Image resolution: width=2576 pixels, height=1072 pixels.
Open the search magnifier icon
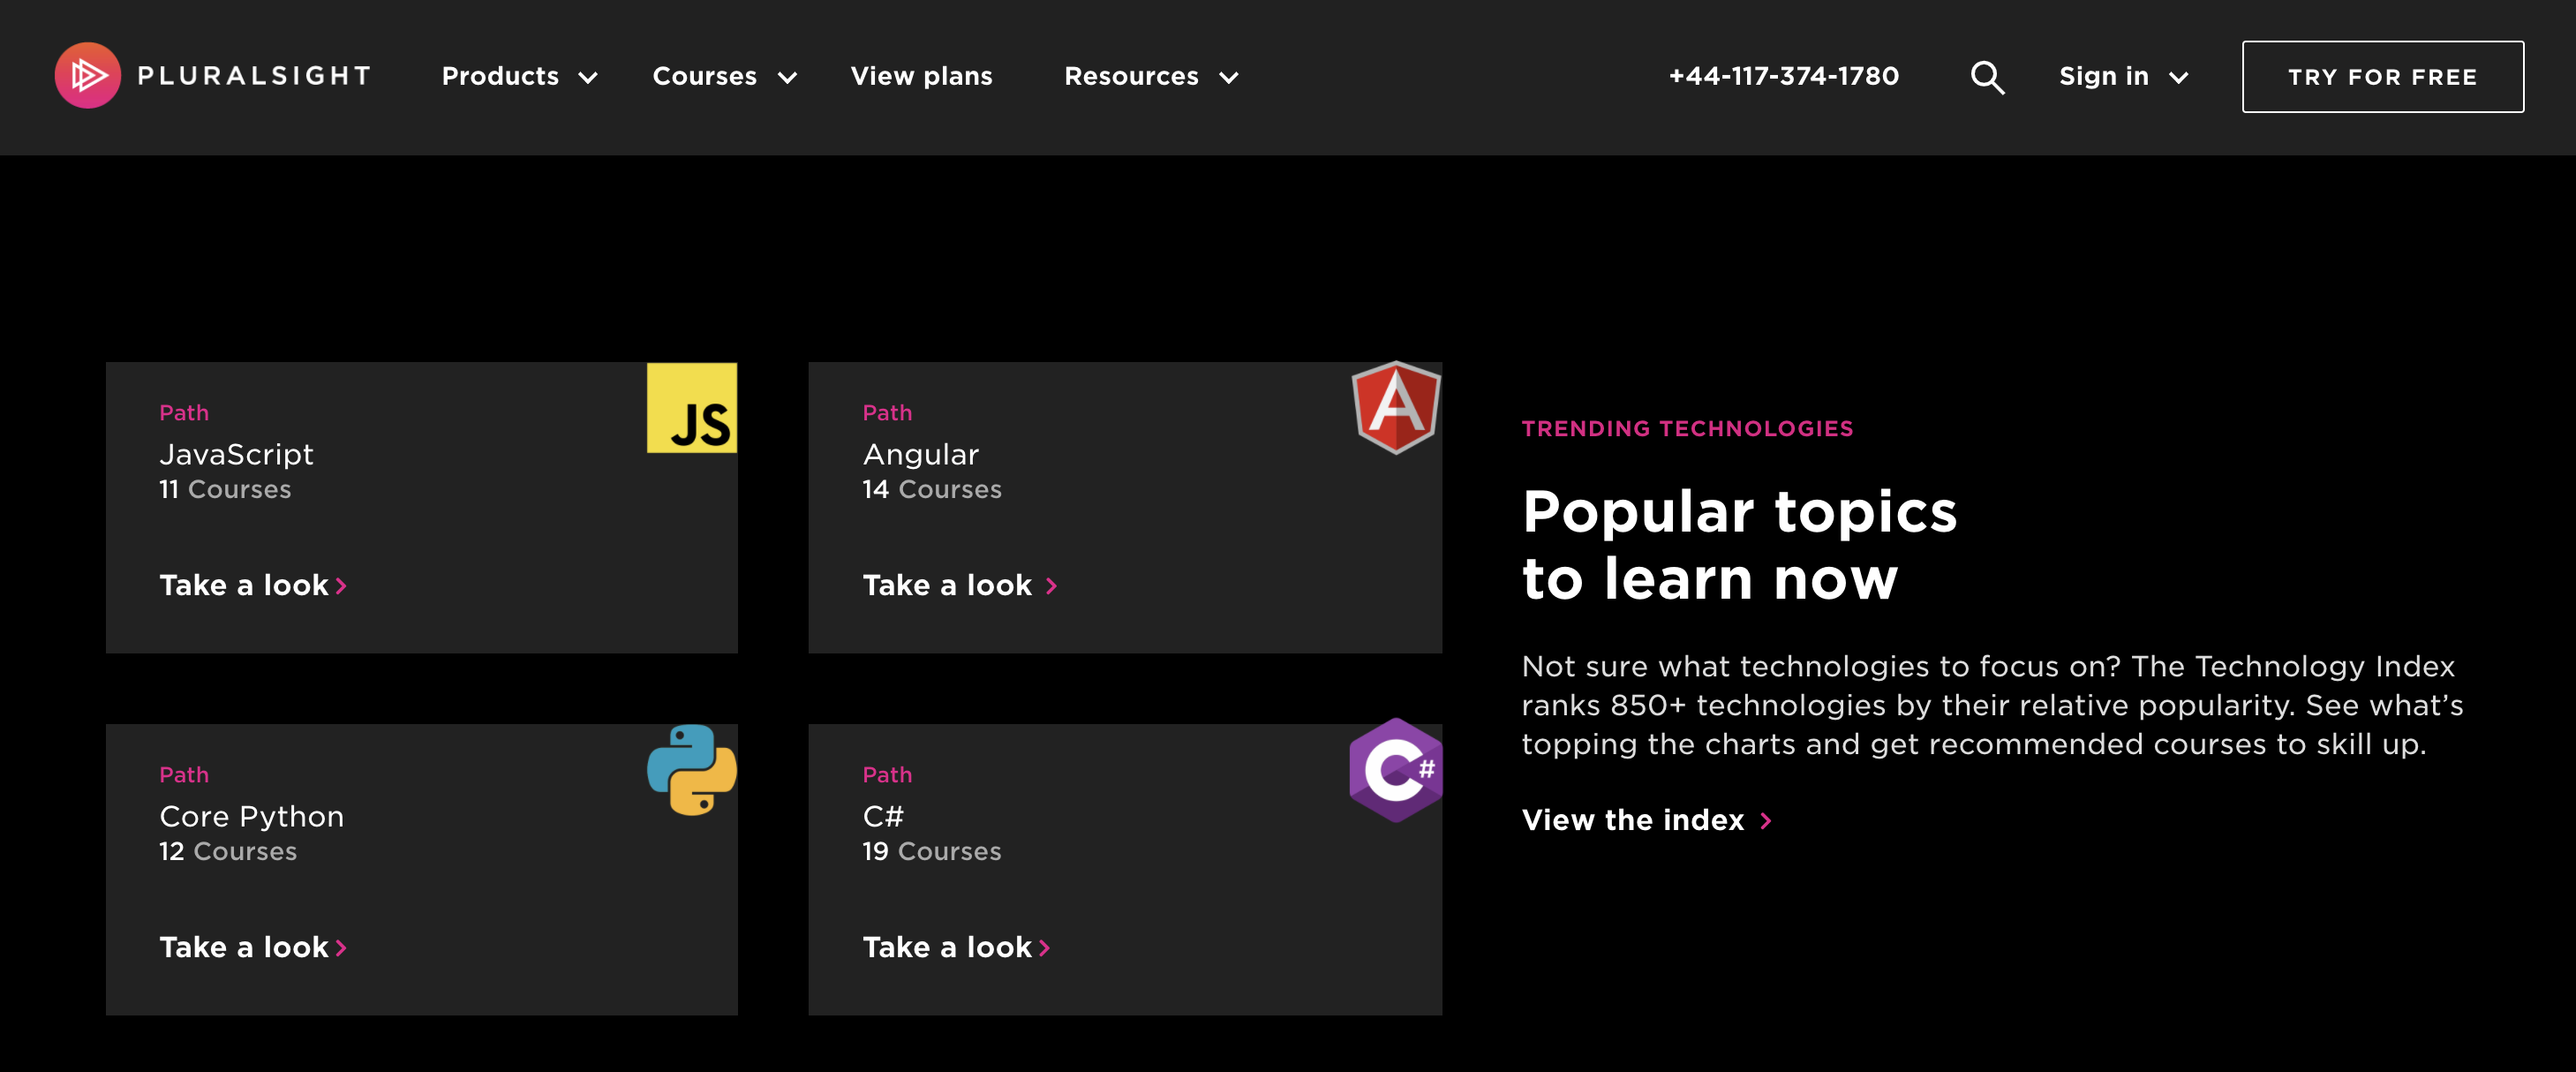[x=1988, y=76]
